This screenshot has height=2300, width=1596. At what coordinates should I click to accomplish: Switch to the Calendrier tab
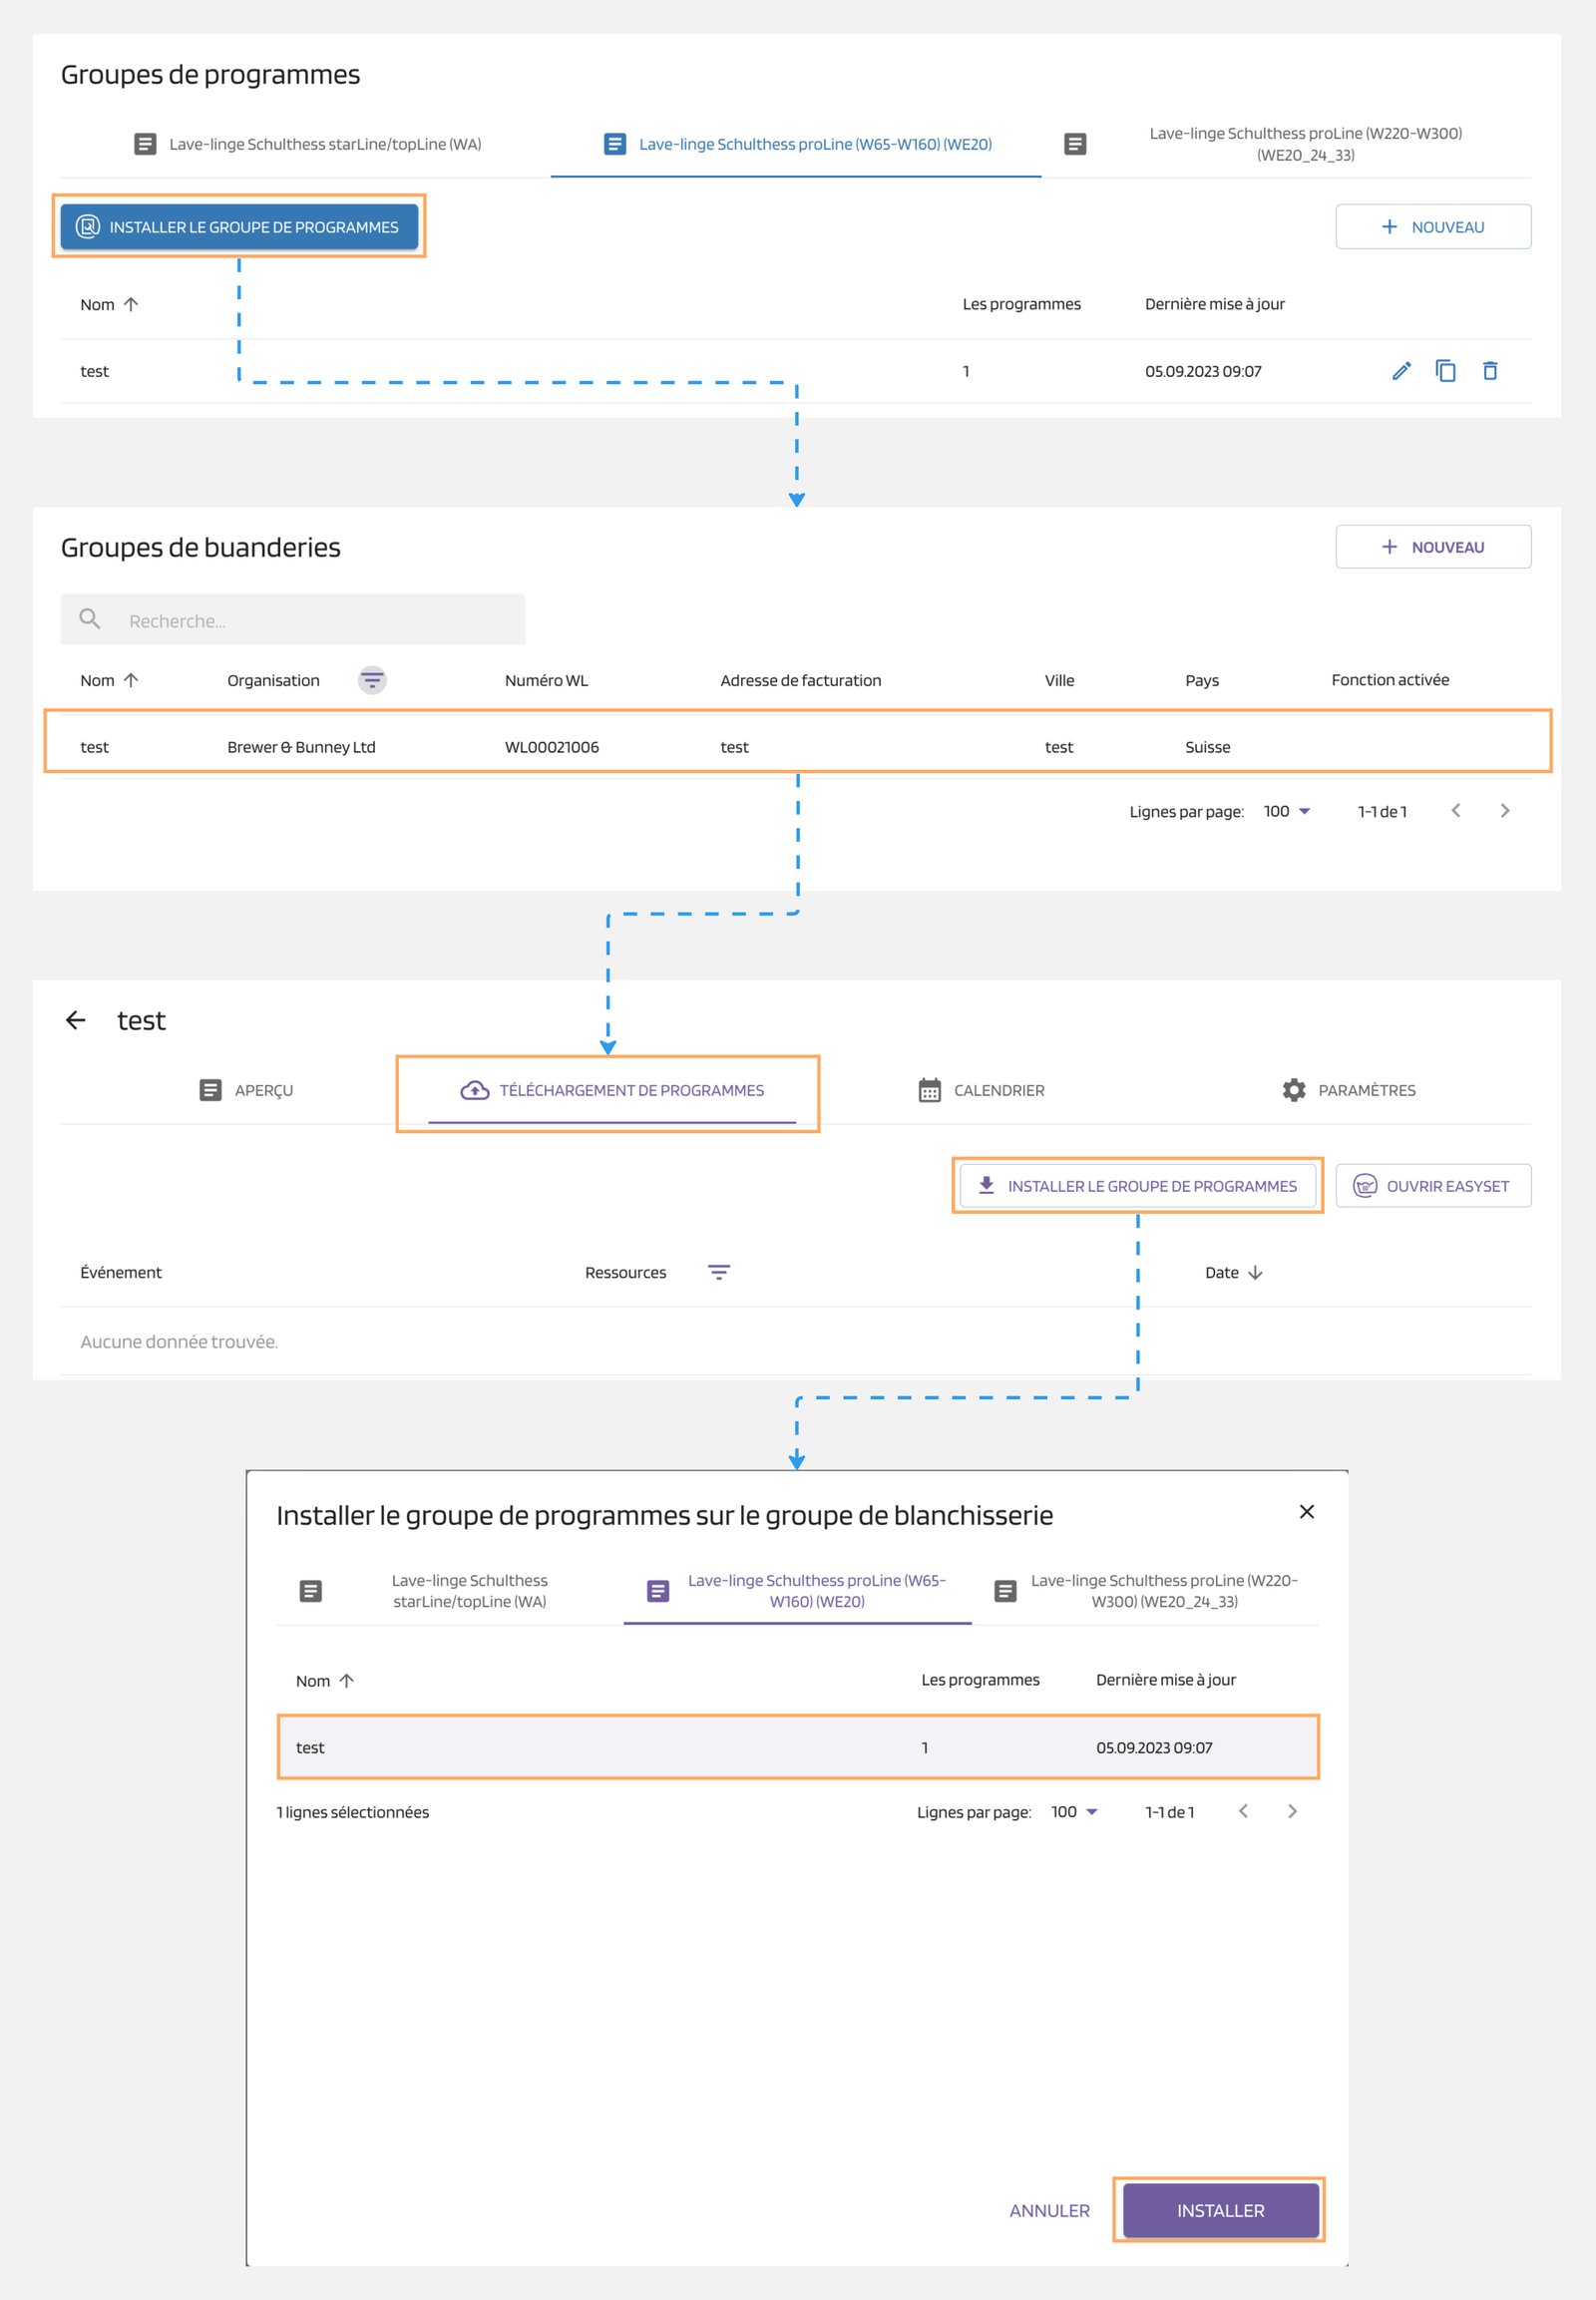[981, 1090]
